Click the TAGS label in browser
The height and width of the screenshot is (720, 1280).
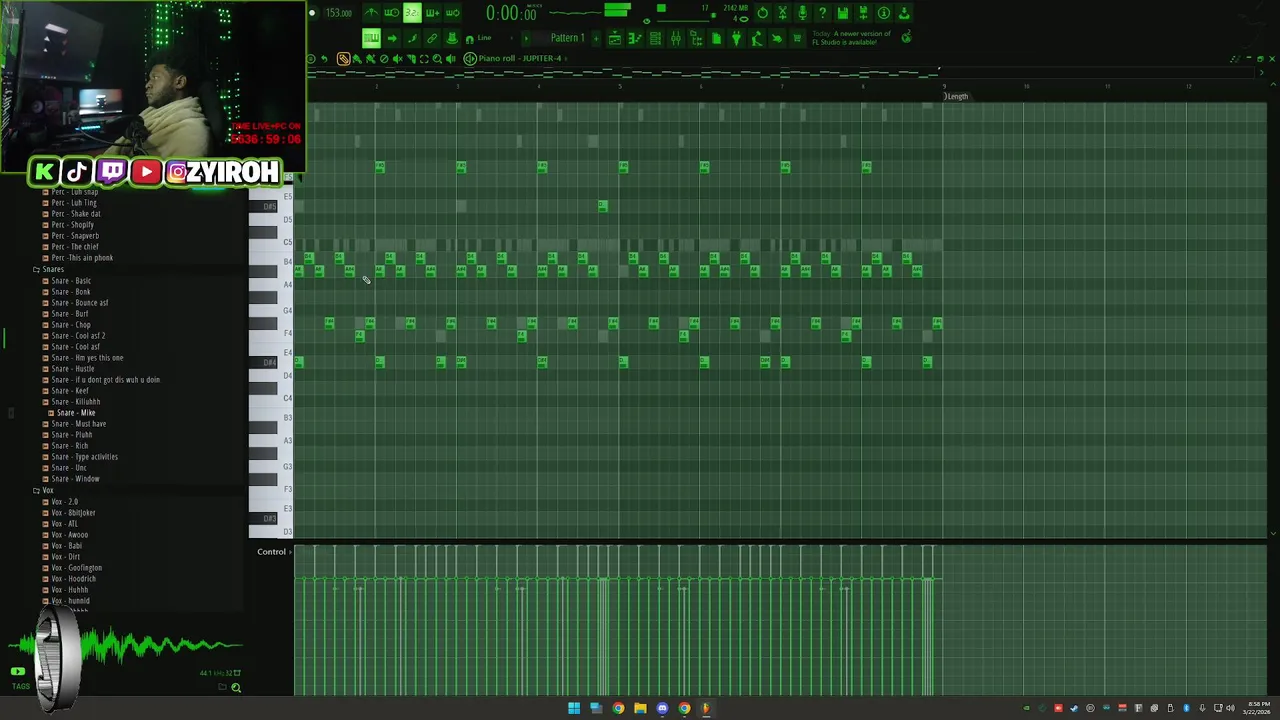tap(20, 687)
